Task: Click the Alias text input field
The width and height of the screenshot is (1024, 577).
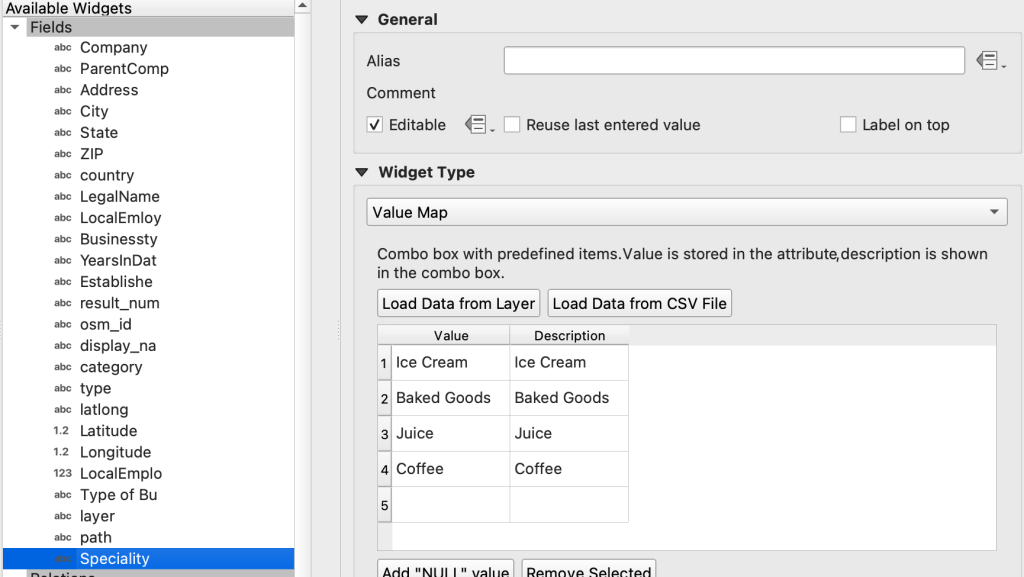Action: click(x=733, y=61)
